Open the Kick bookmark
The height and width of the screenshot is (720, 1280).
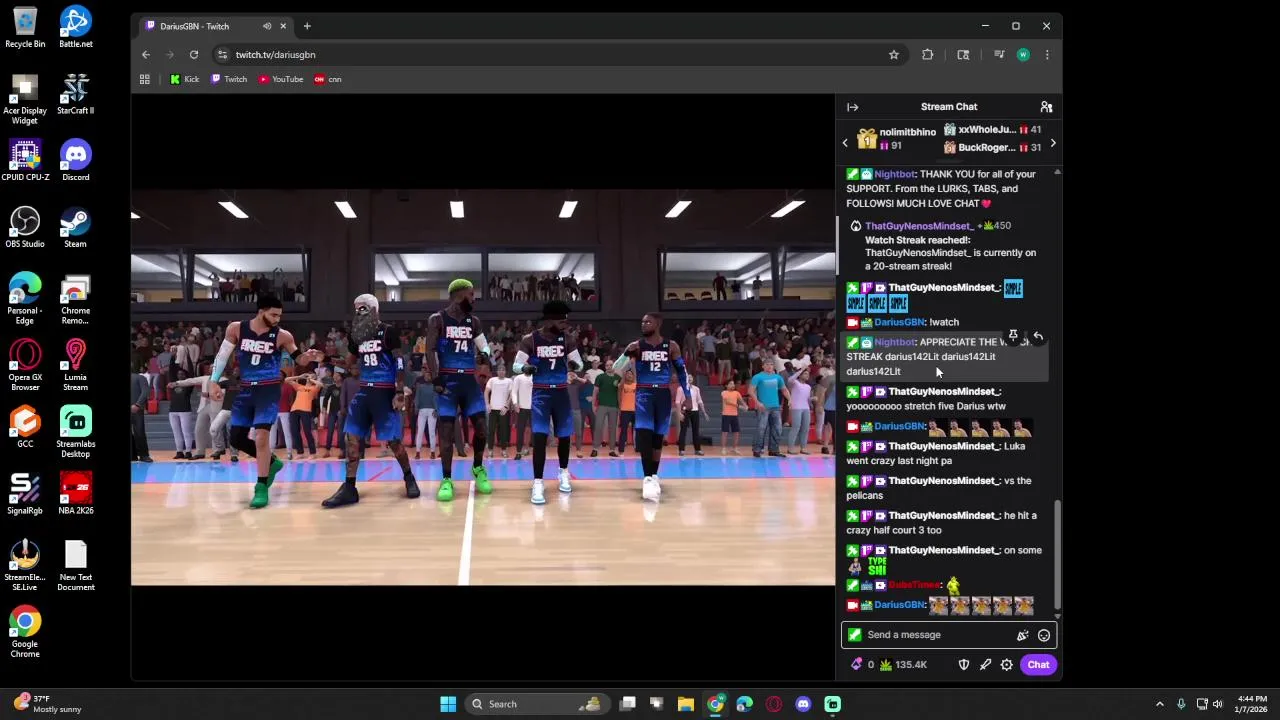[x=184, y=79]
